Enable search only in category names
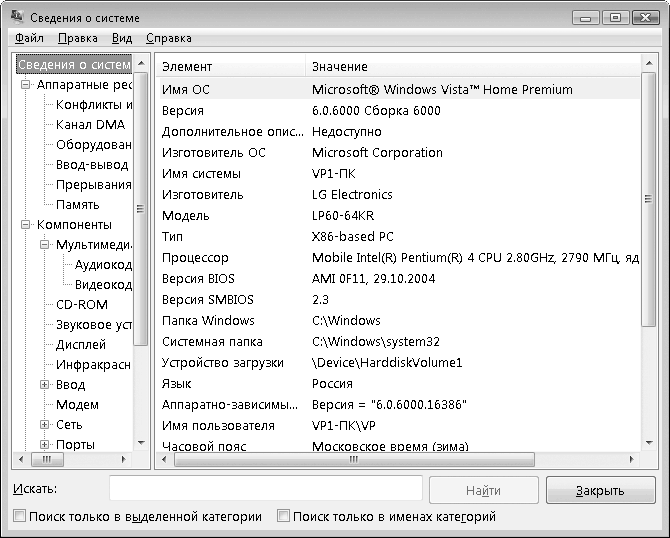 click(284, 517)
